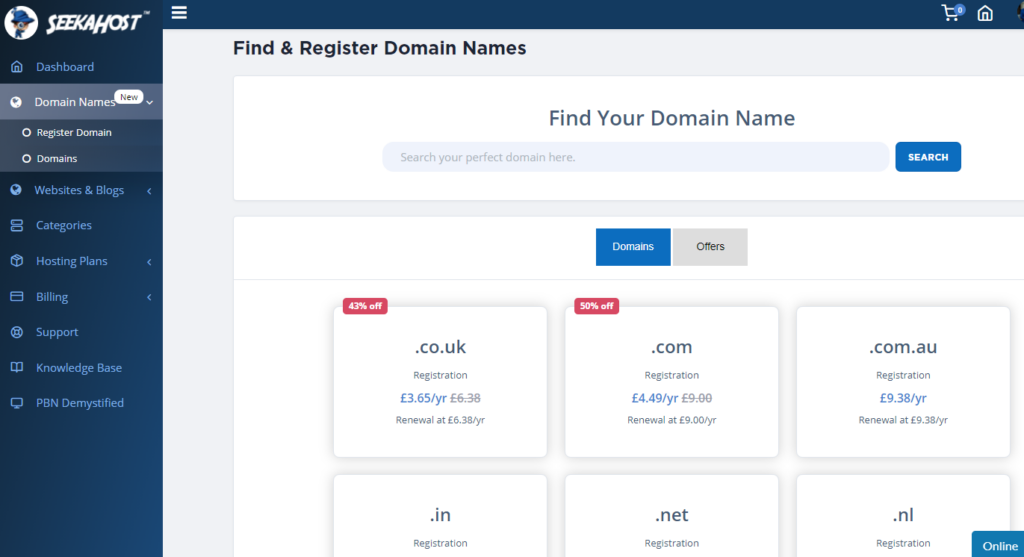Click the struck-through £9.00 price

697,398
